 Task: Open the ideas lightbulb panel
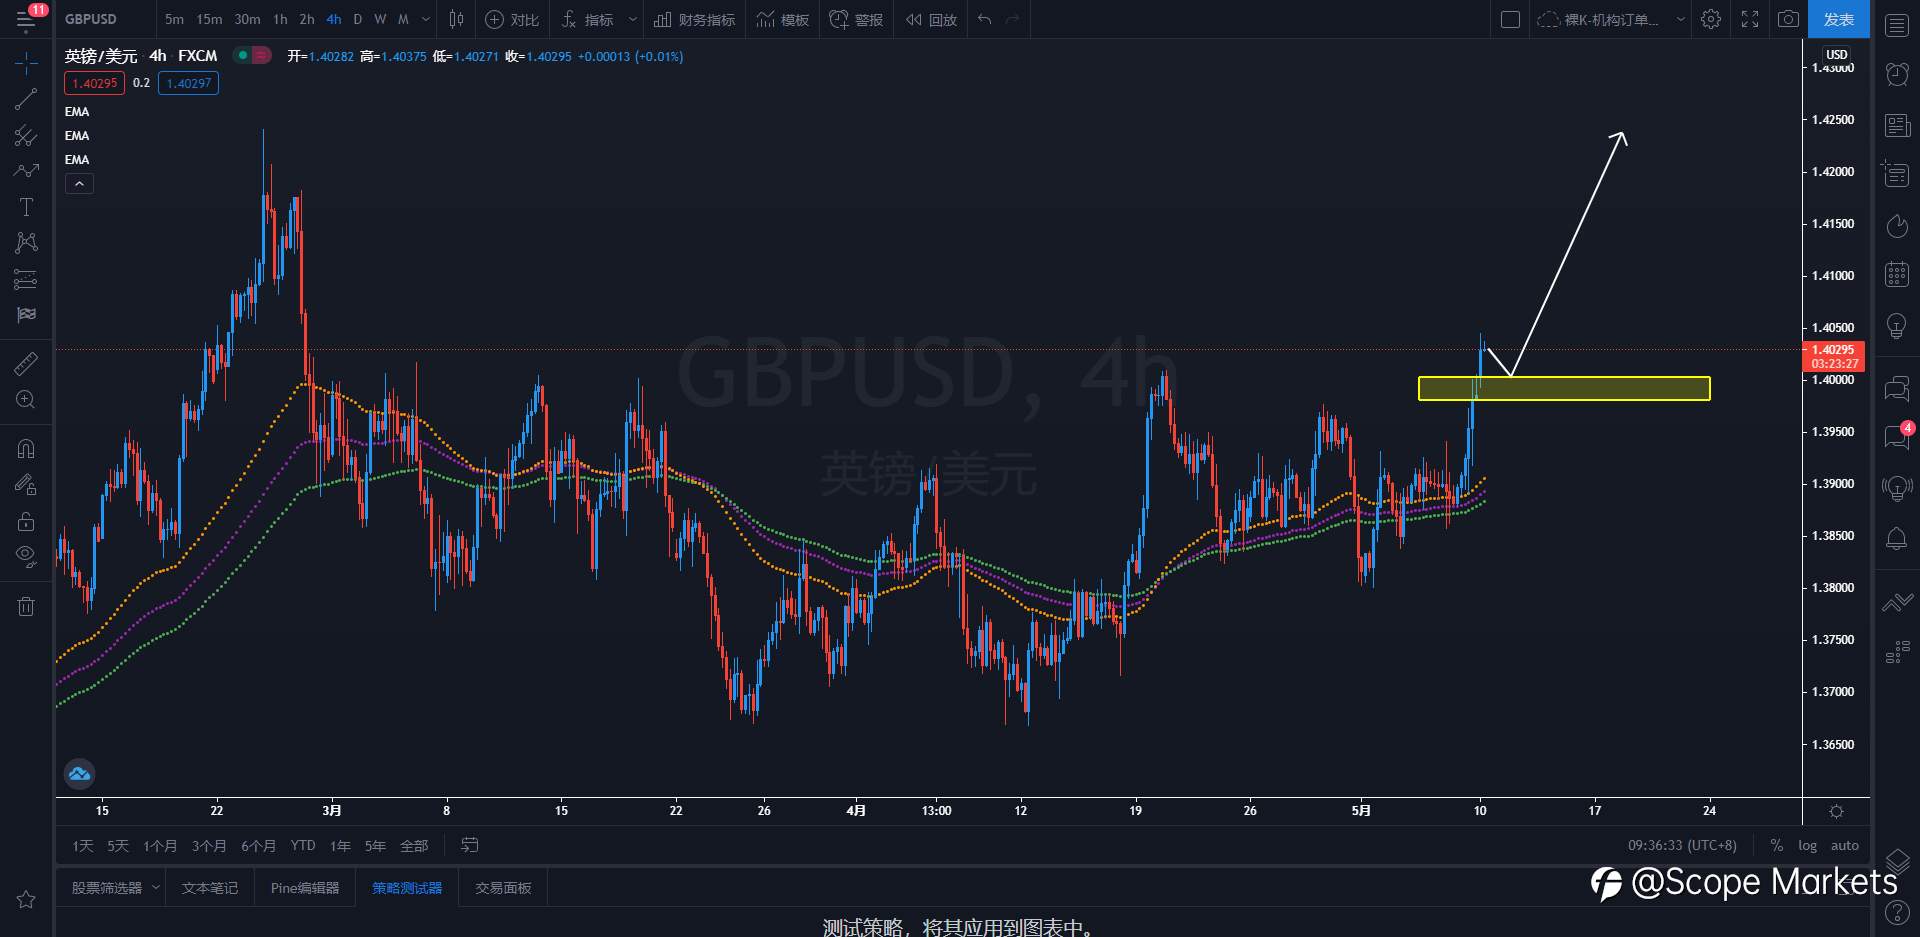tap(1896, 326)
